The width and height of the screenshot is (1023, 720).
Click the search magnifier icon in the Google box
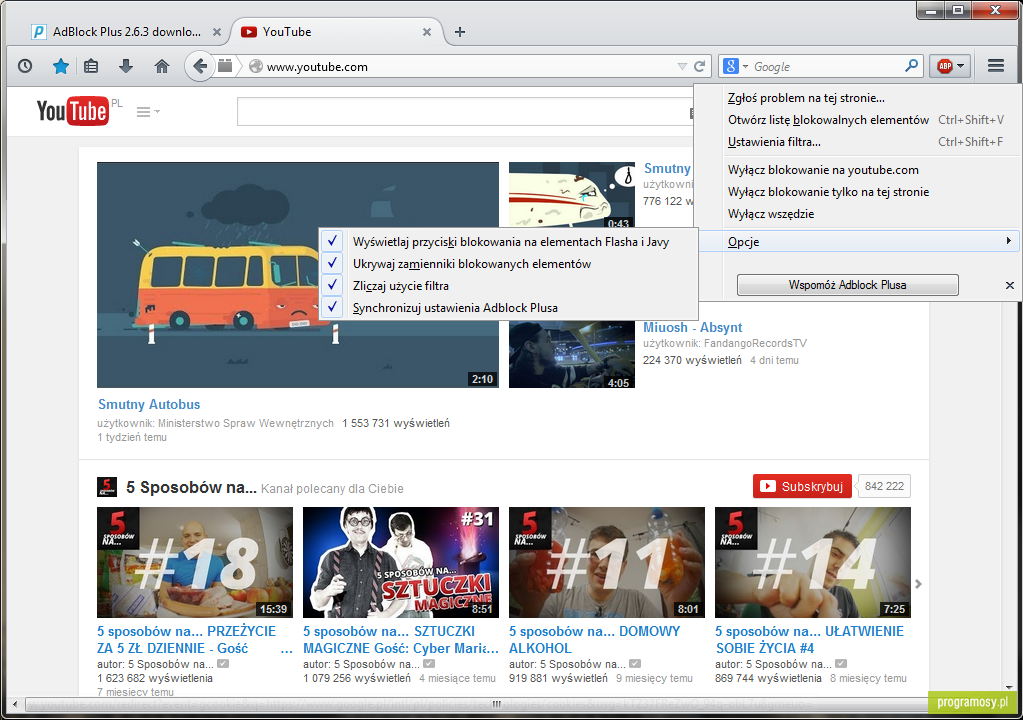(911, 66)
